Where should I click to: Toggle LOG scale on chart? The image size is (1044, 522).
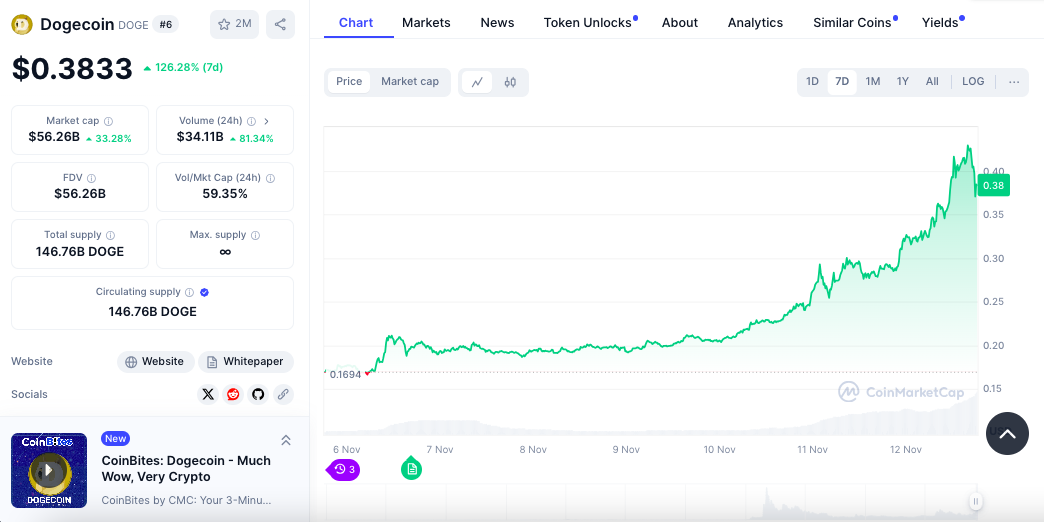click(973, 82)
